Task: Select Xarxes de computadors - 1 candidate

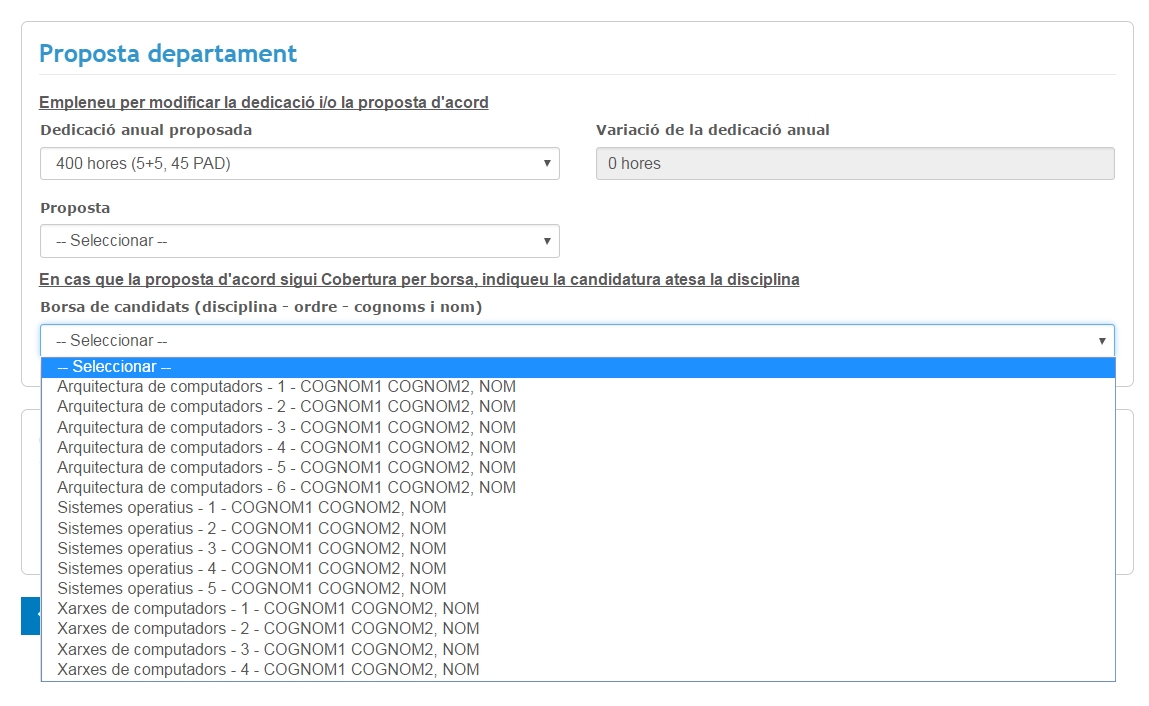Action: coord(268,609)
